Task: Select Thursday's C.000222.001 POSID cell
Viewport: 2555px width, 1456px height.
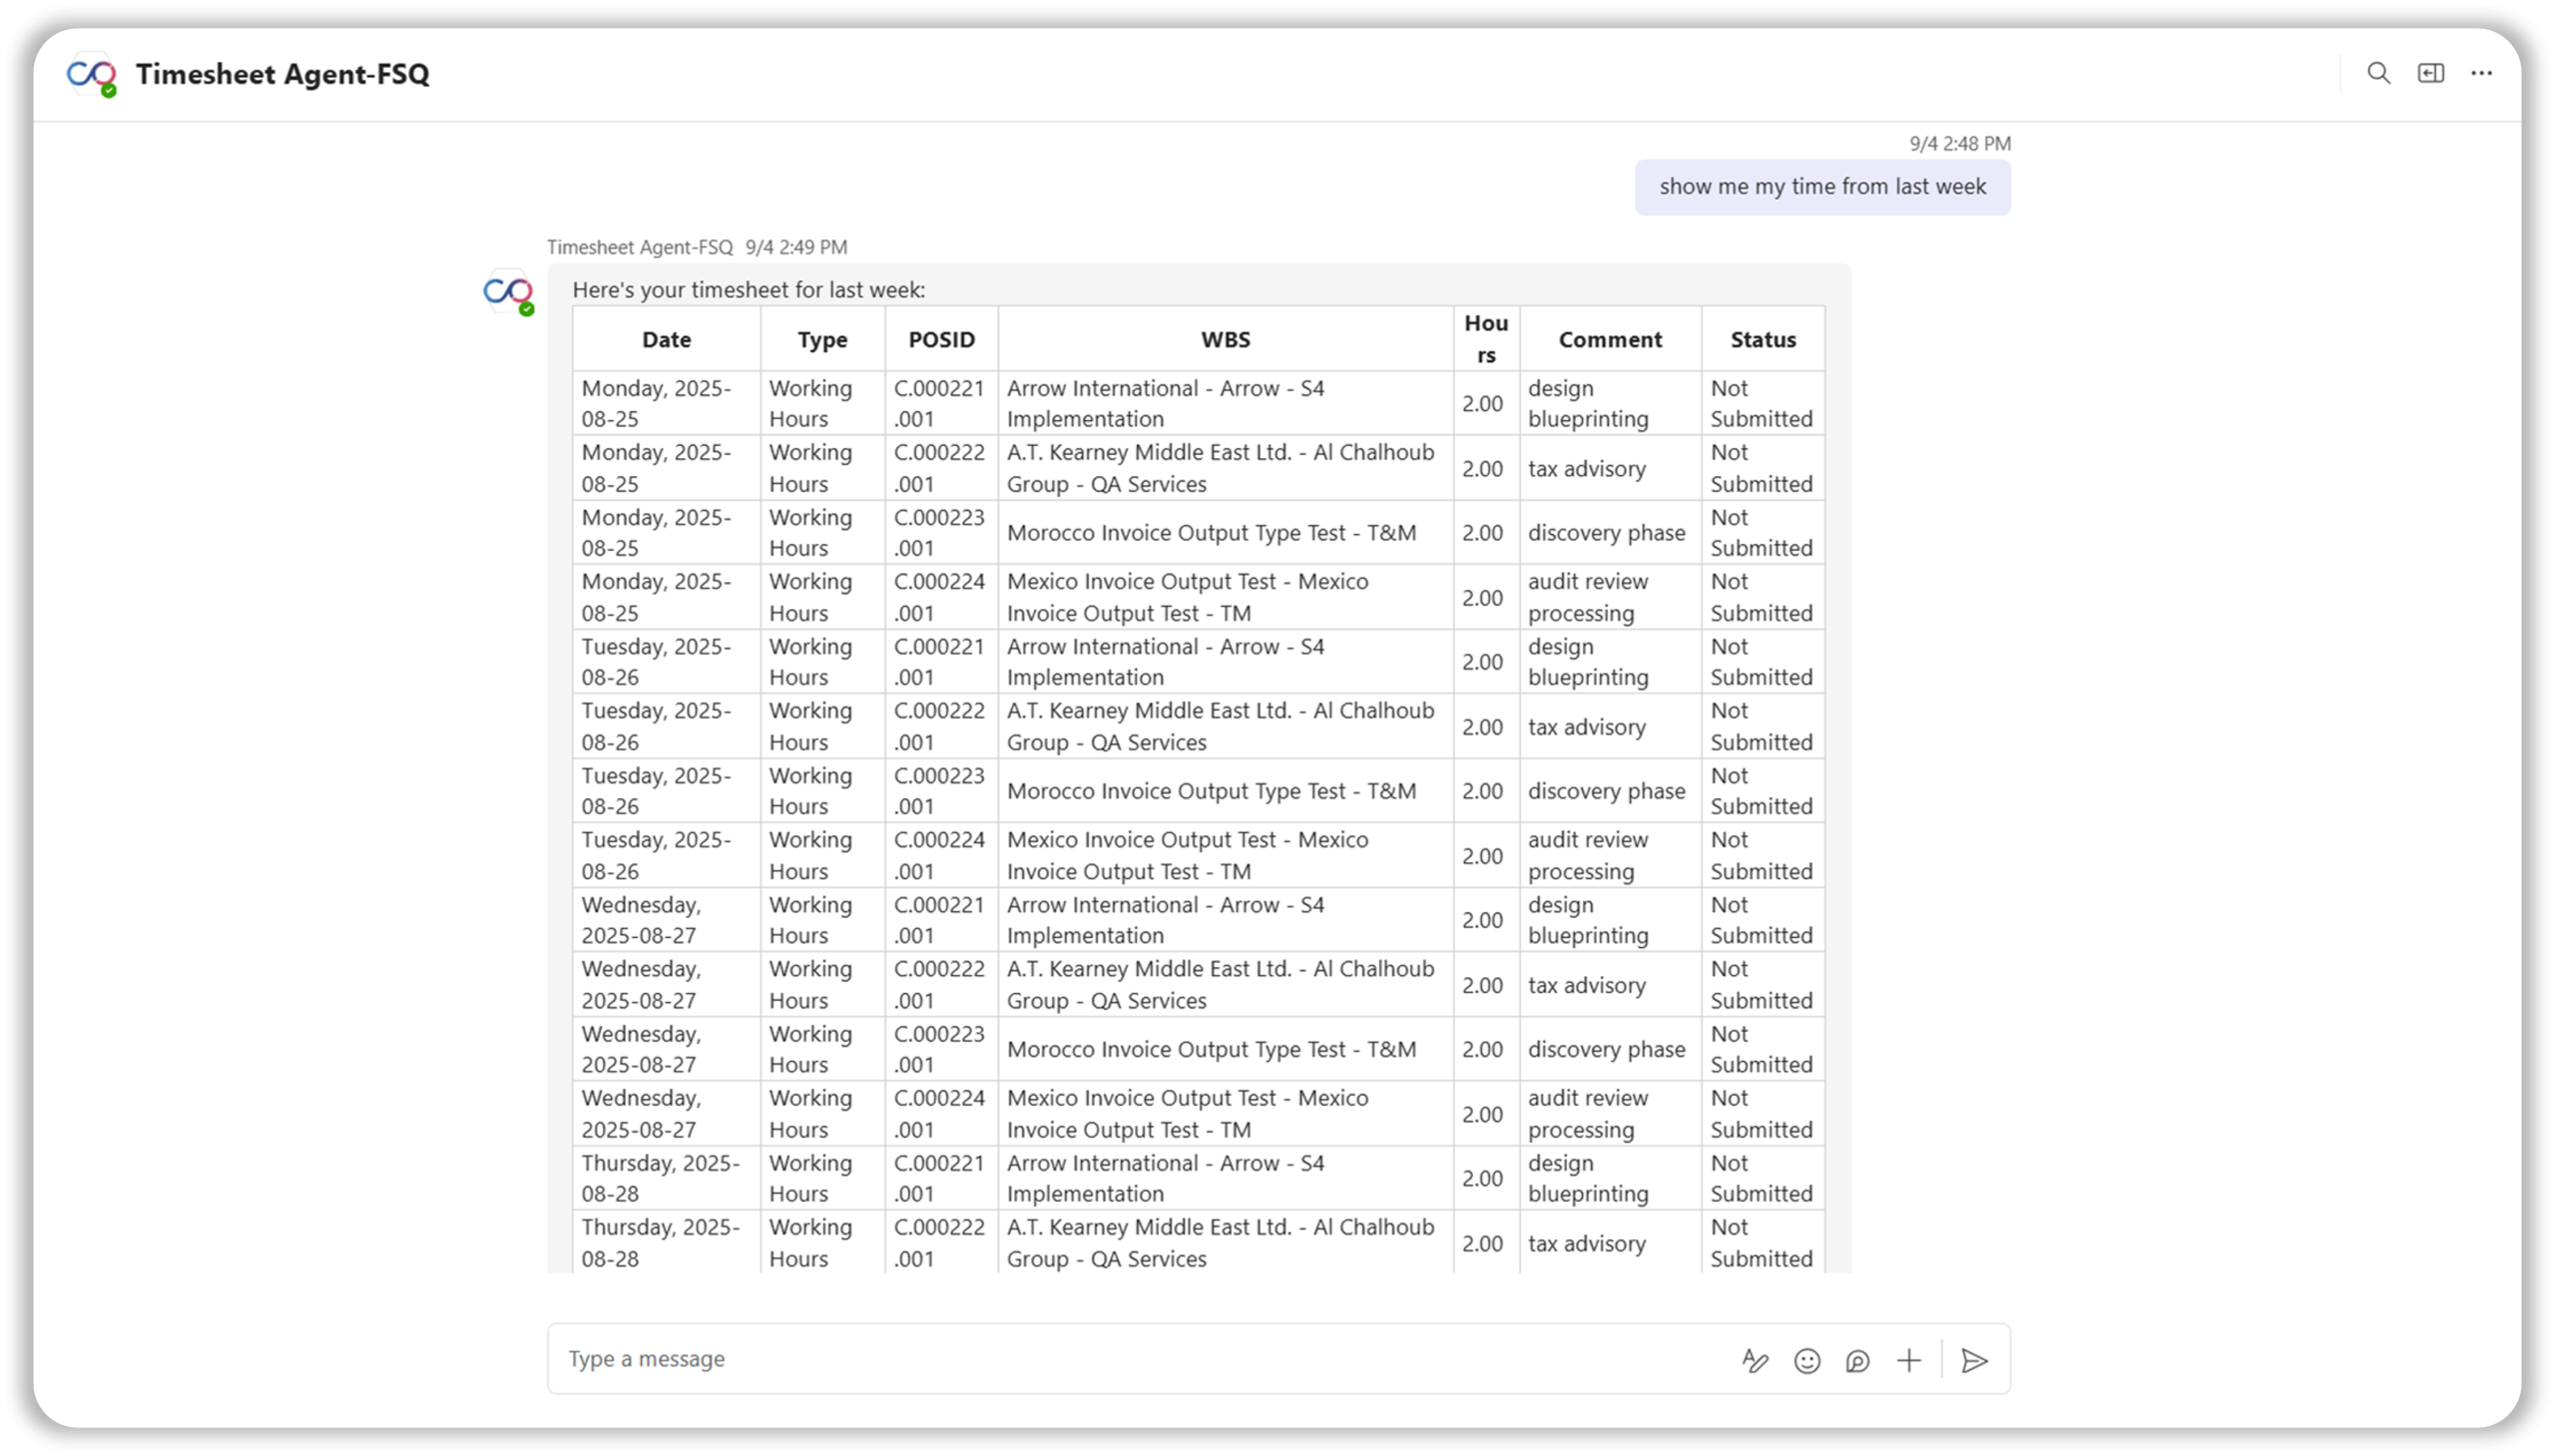Action: pyautogui.click(x=941, y=1242)
